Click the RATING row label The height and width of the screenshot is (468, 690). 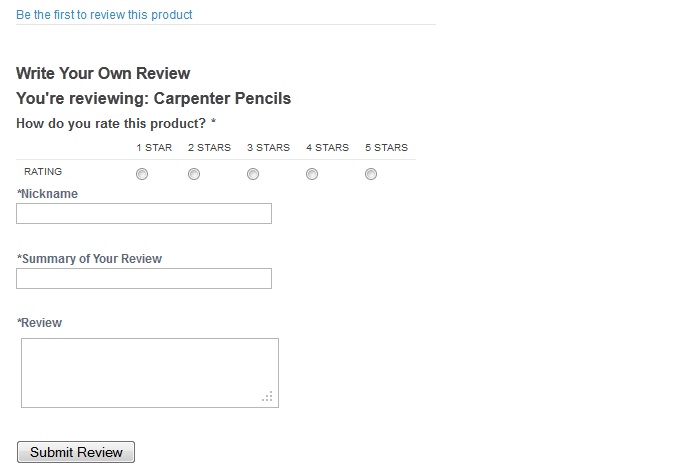pos(43,172)
